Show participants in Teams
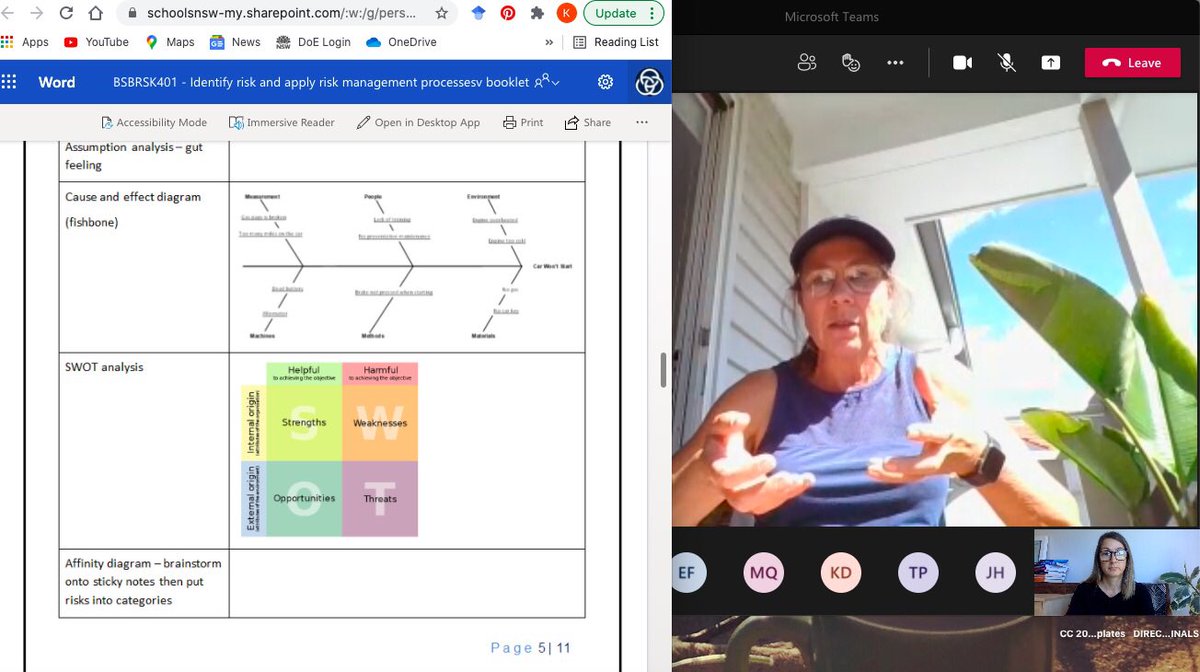This screenshot has width=1200, height=672. pyautogui.click(x=807, y=62)
